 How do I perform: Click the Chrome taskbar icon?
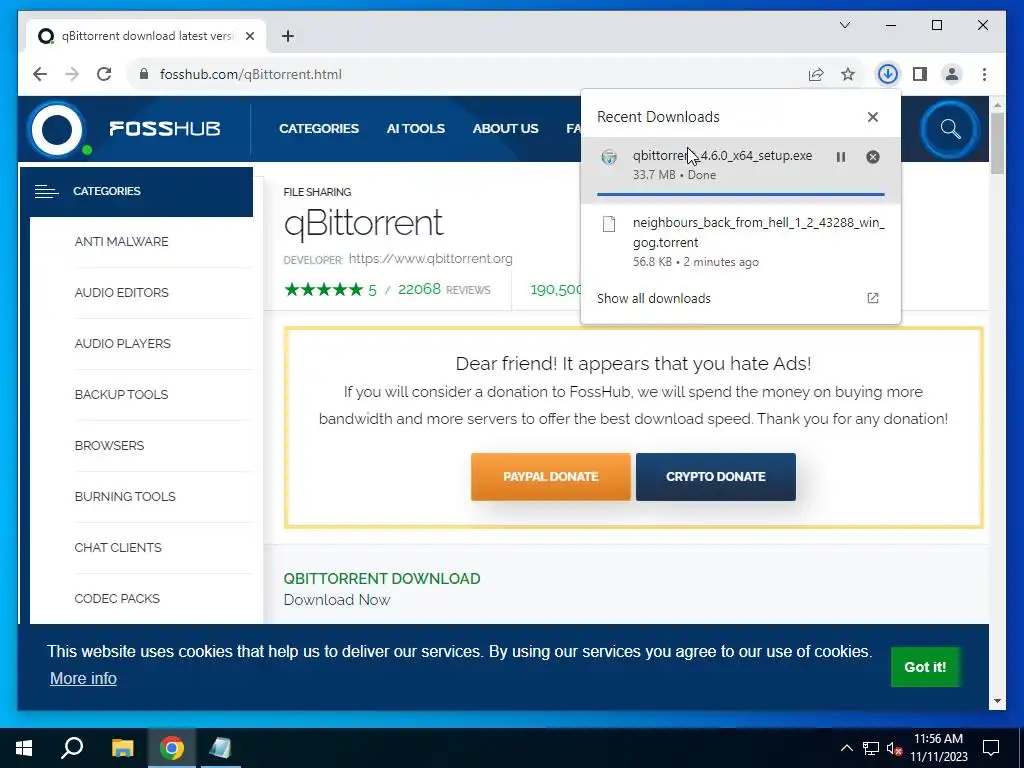[x=172, y=748]
